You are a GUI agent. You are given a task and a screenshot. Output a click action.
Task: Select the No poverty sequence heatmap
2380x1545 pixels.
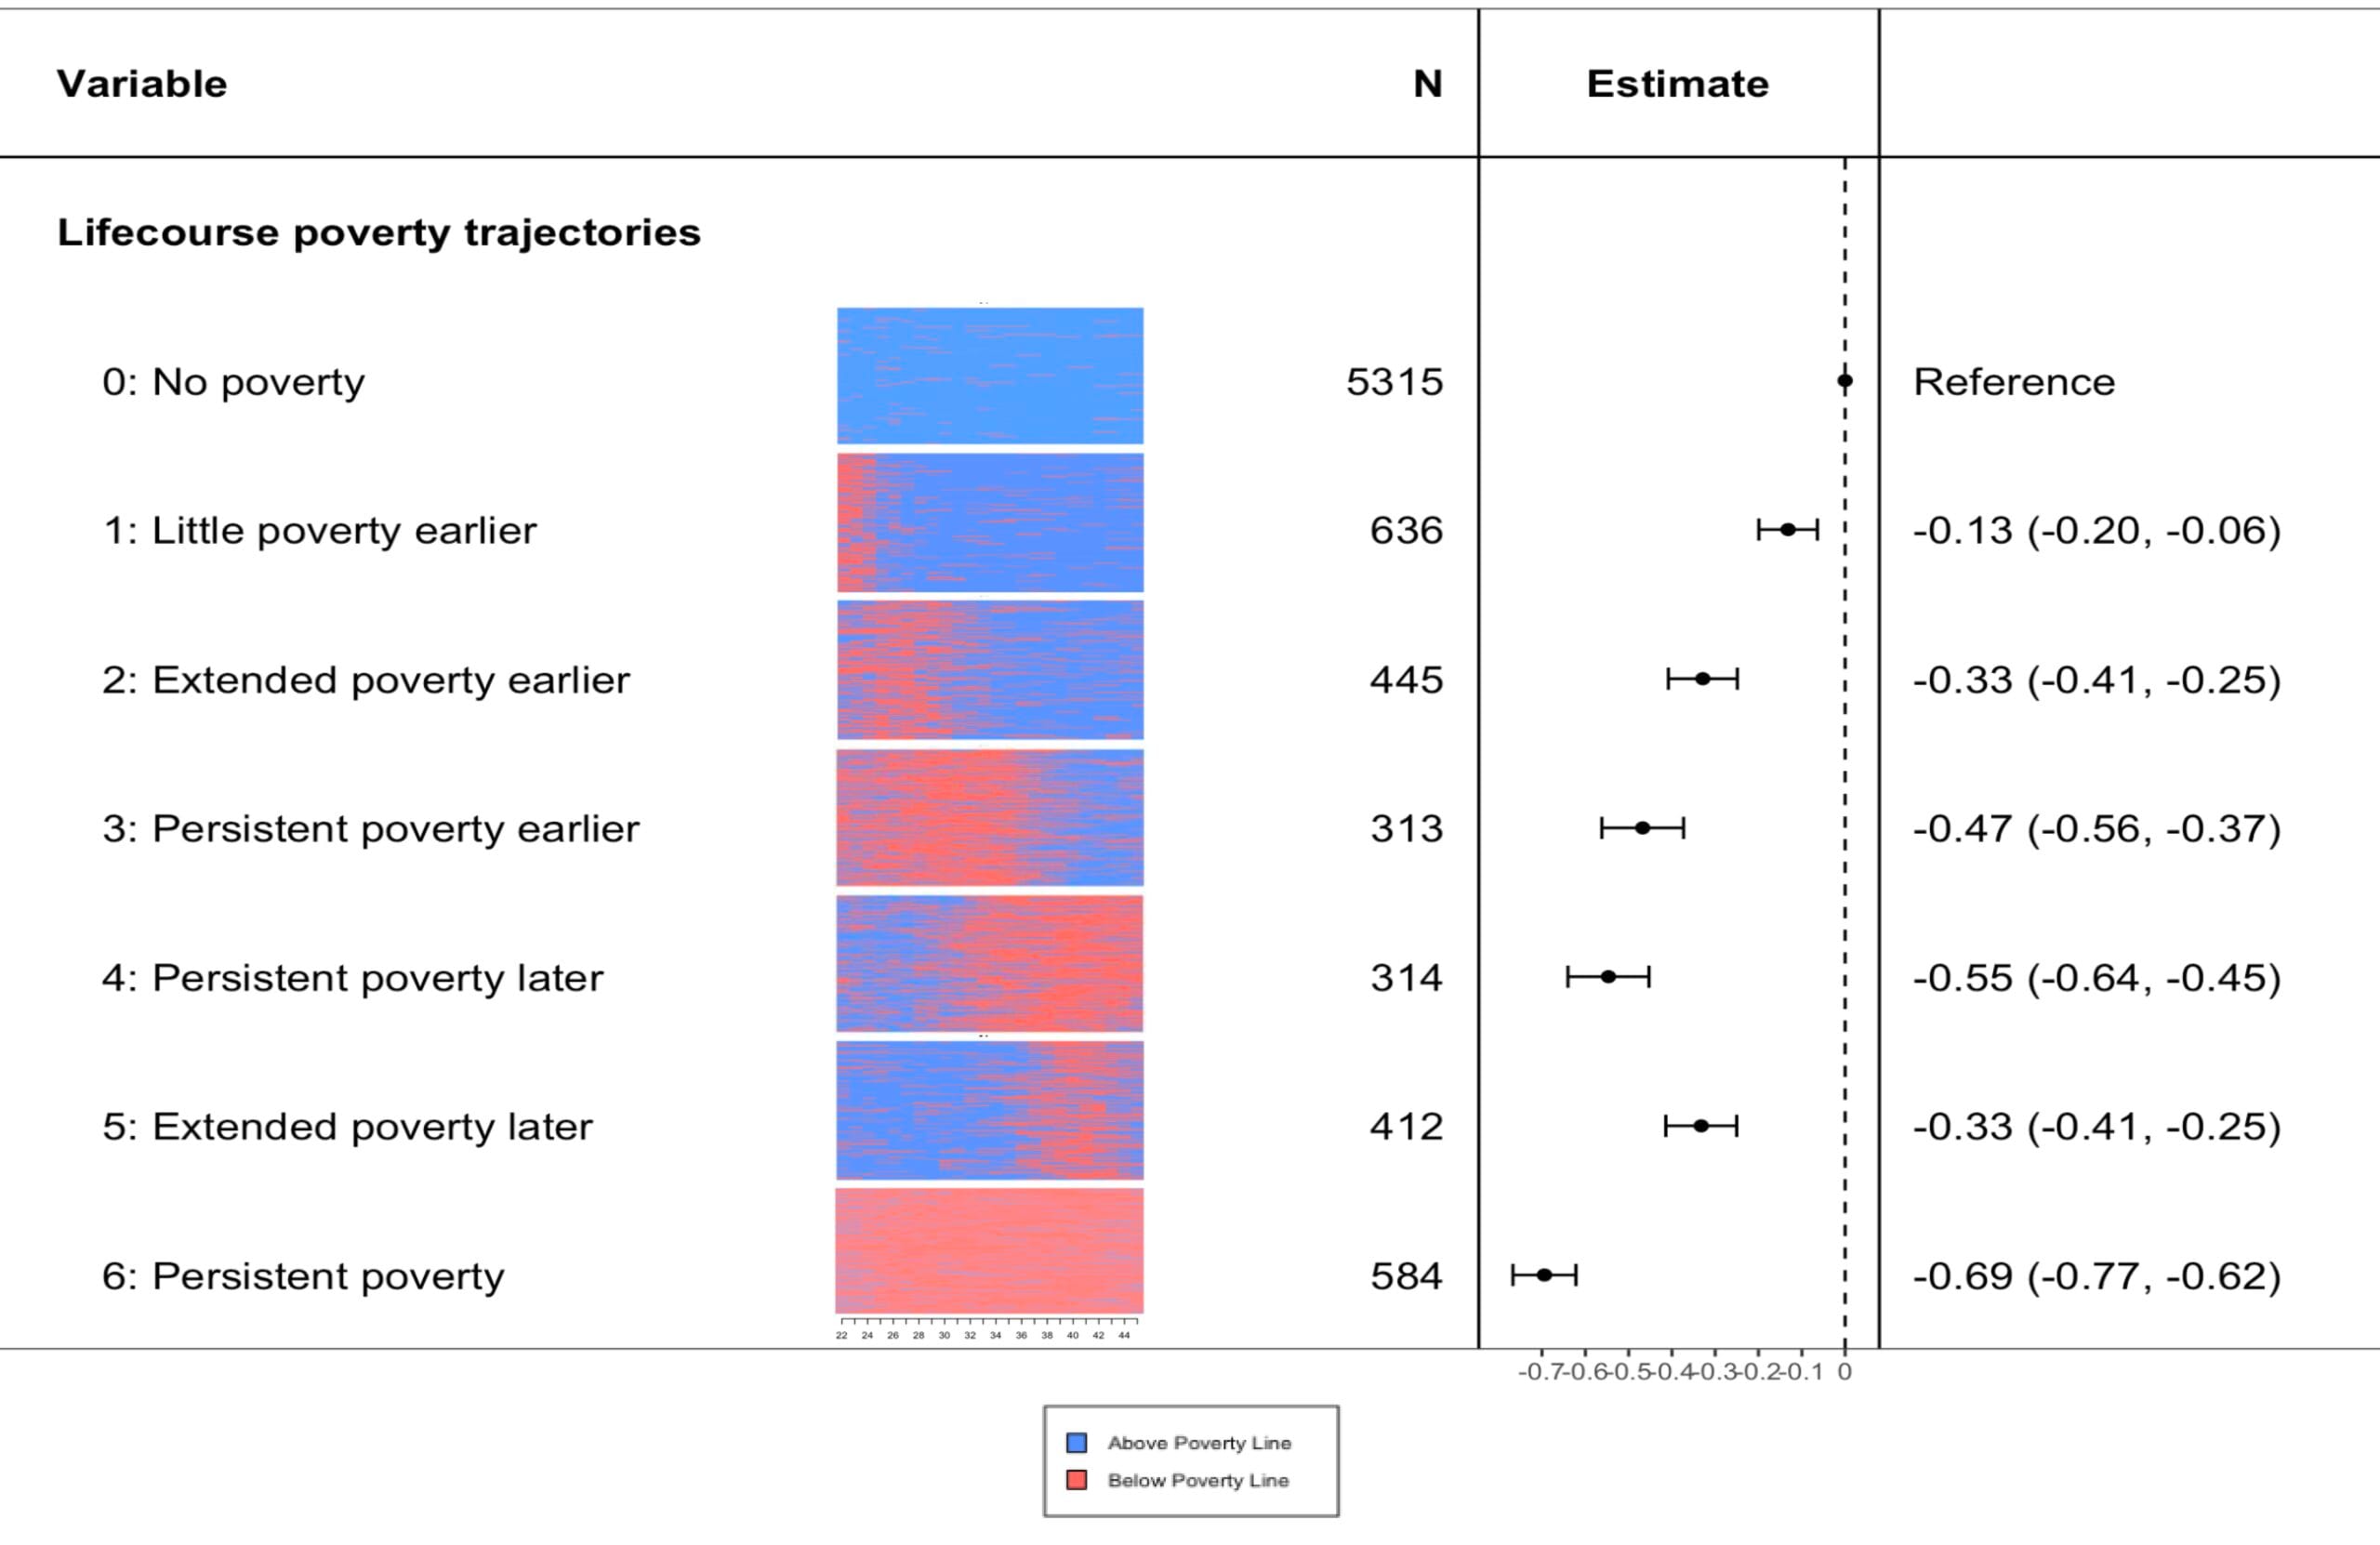tap(990, 375)
